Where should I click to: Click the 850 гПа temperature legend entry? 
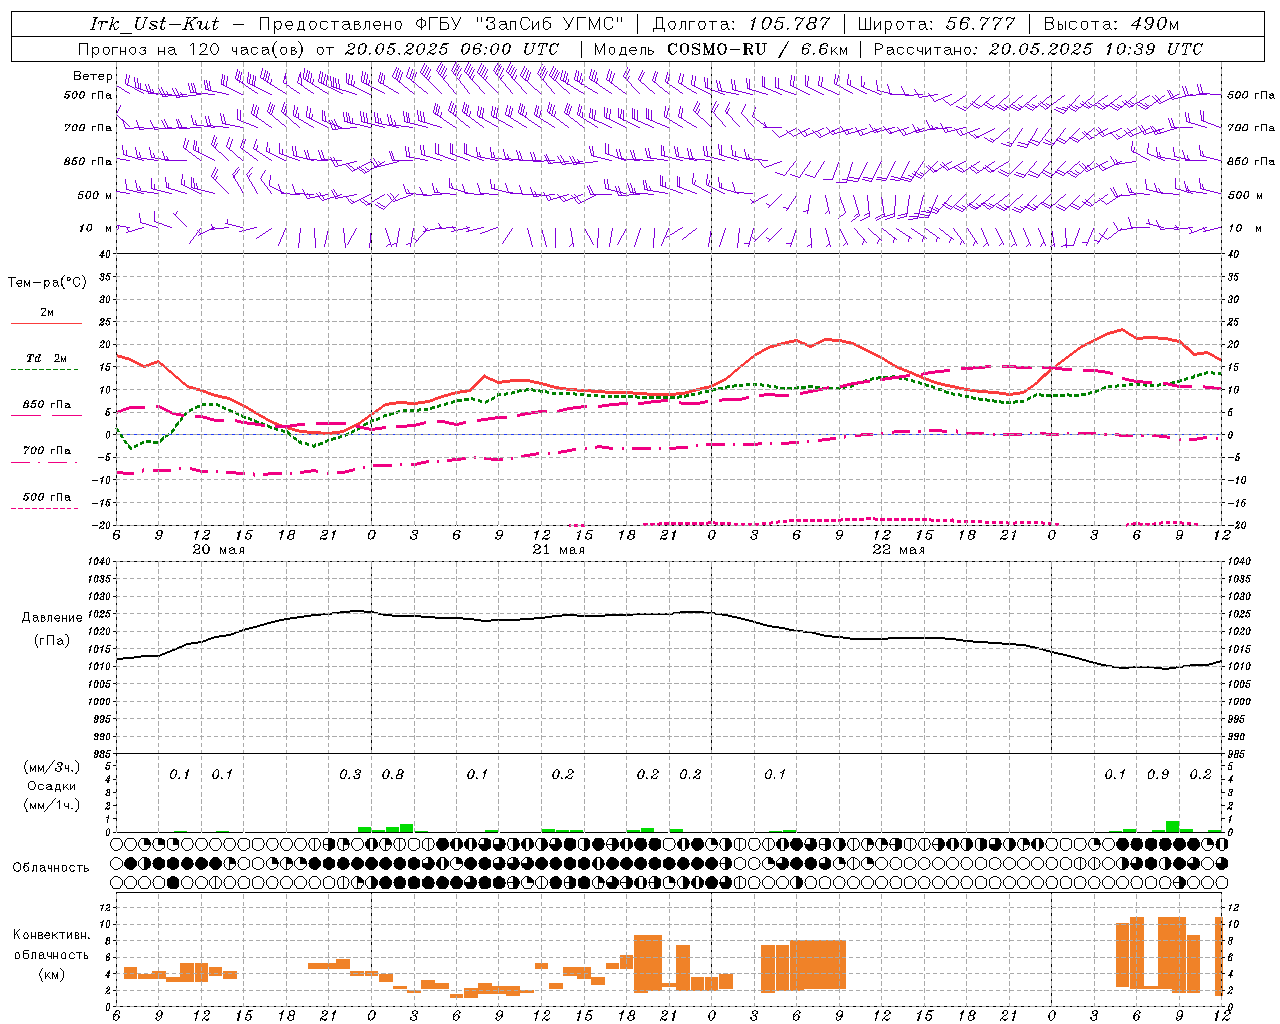tap(46, 404)
